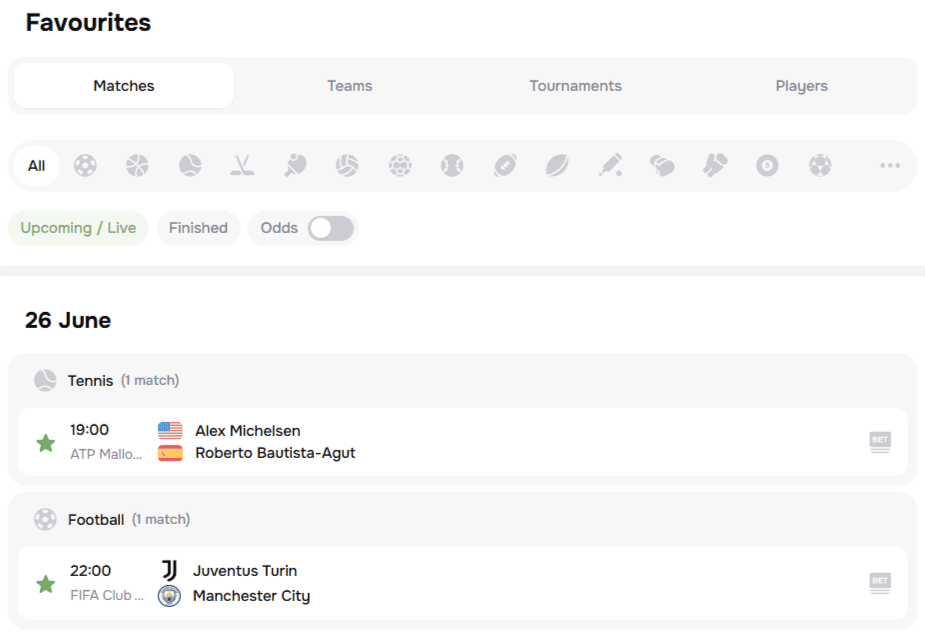Select the boxing gloves icon
The image size is (925, 637).
662,166
